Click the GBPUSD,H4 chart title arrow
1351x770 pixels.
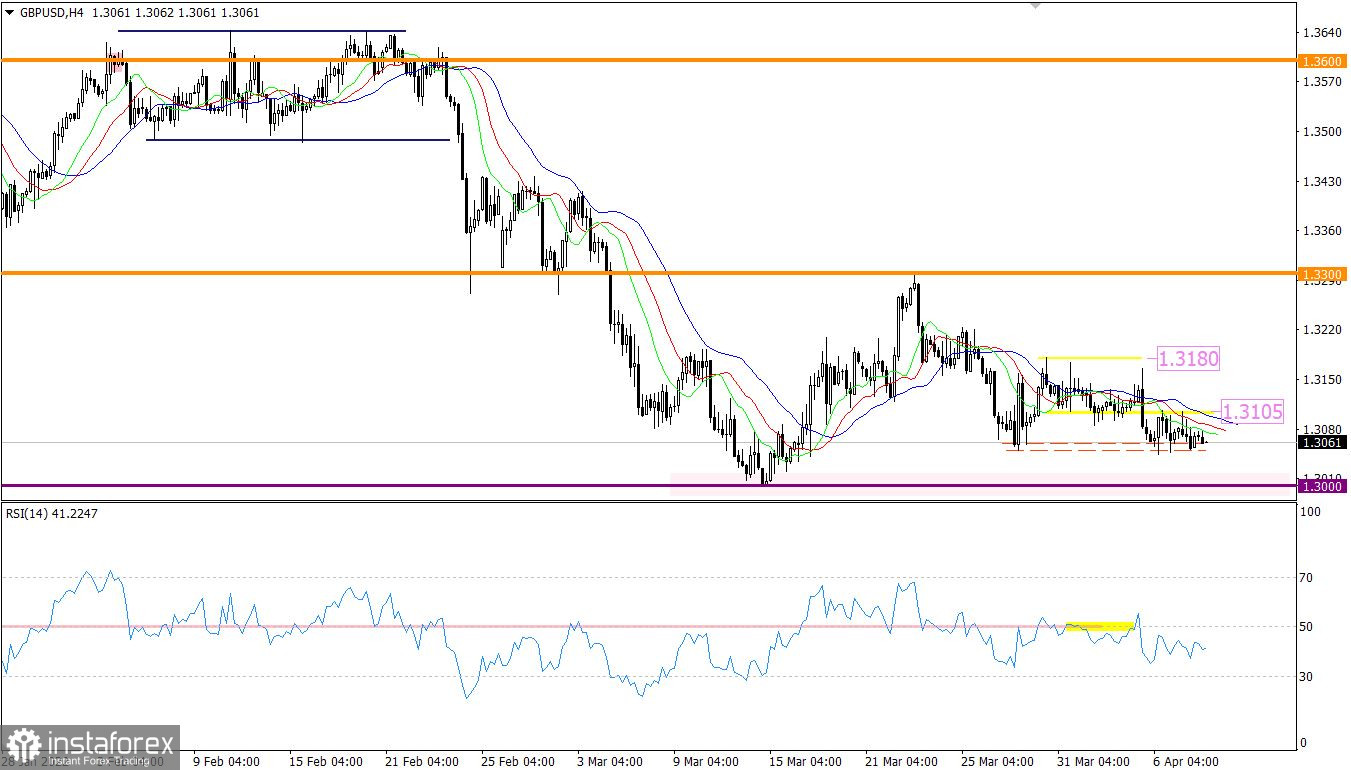coord(10,12)
